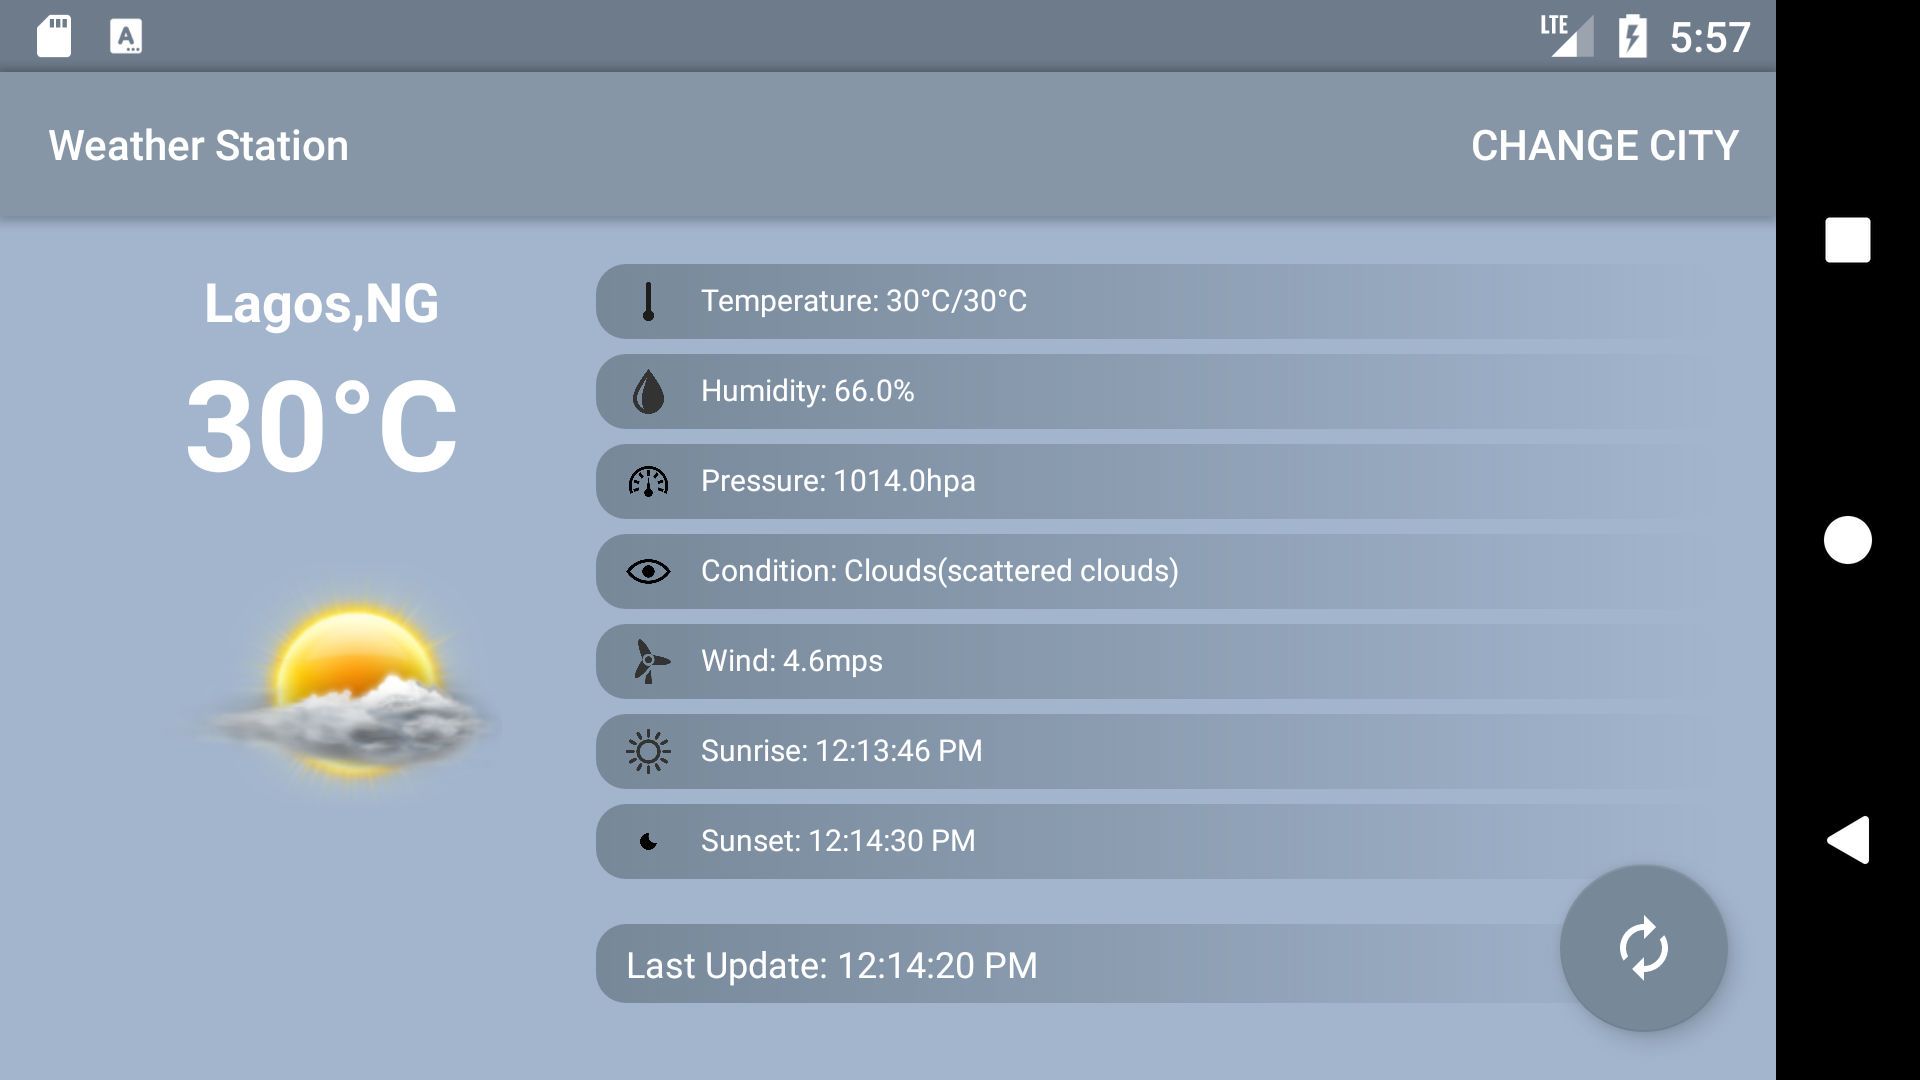Click the Sunrise sun icon
Image resolution: width=1920 pixels, height=1080 pixels.
pos(648,751)
